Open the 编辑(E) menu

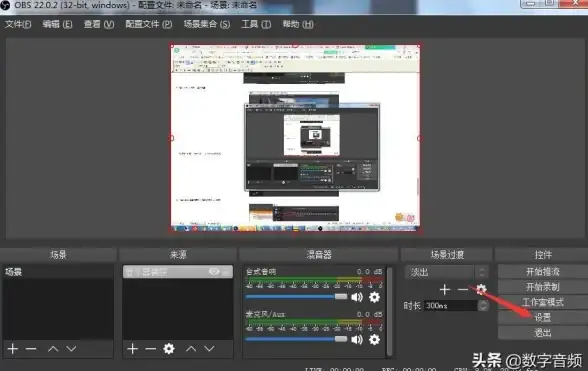pos(57,24)
